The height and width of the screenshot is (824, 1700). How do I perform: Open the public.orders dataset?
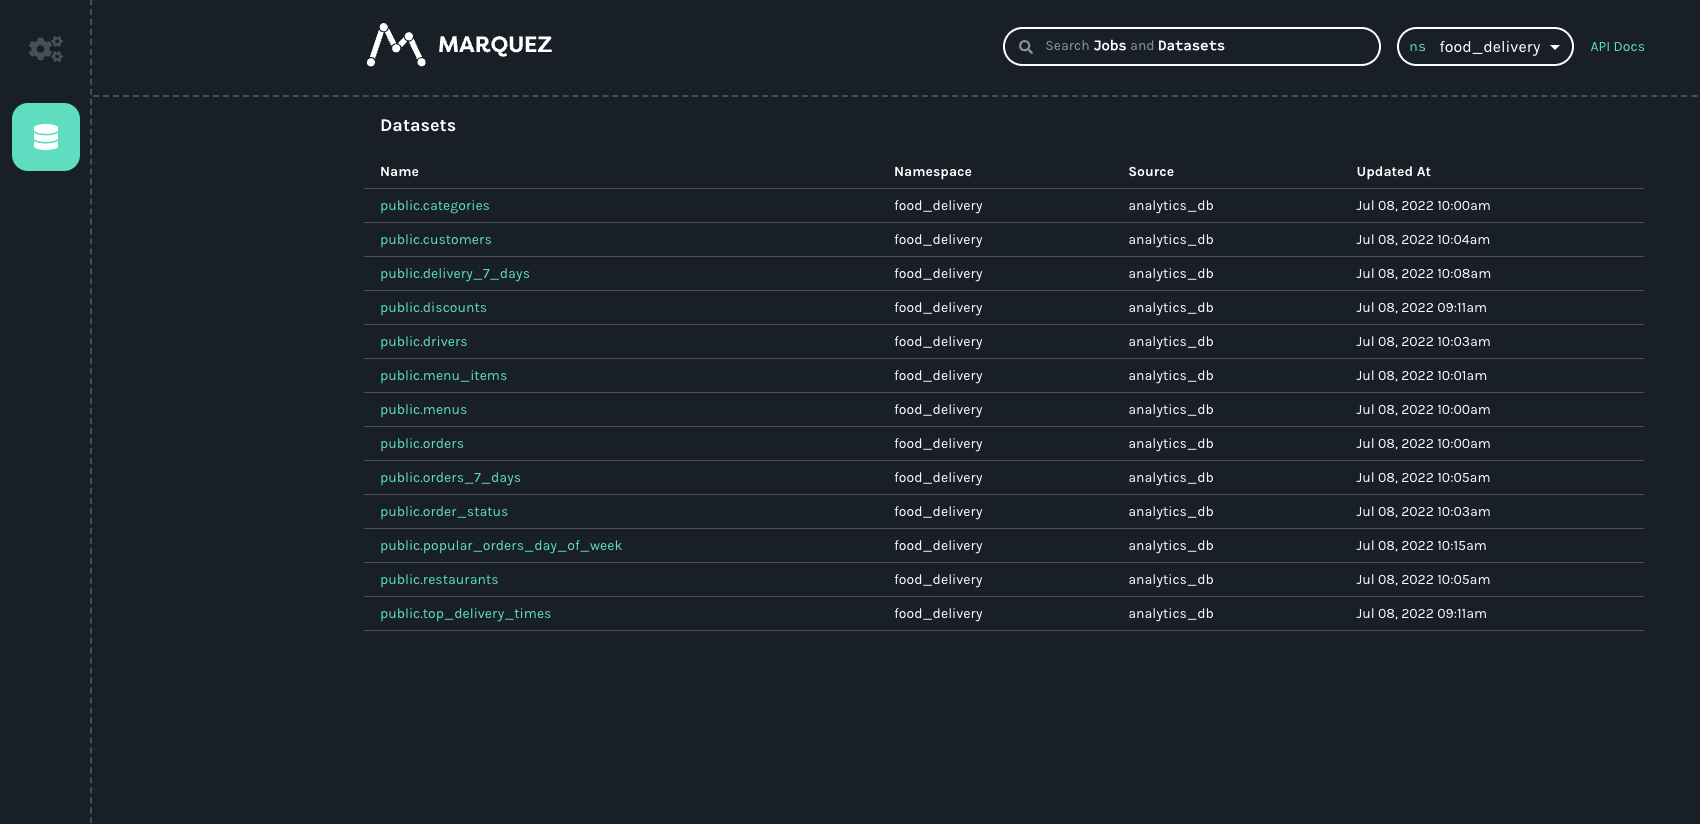[x=422, y=444]
